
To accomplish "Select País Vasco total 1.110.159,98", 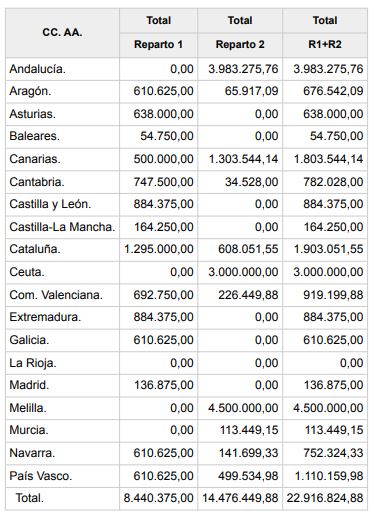I will 329,476.
